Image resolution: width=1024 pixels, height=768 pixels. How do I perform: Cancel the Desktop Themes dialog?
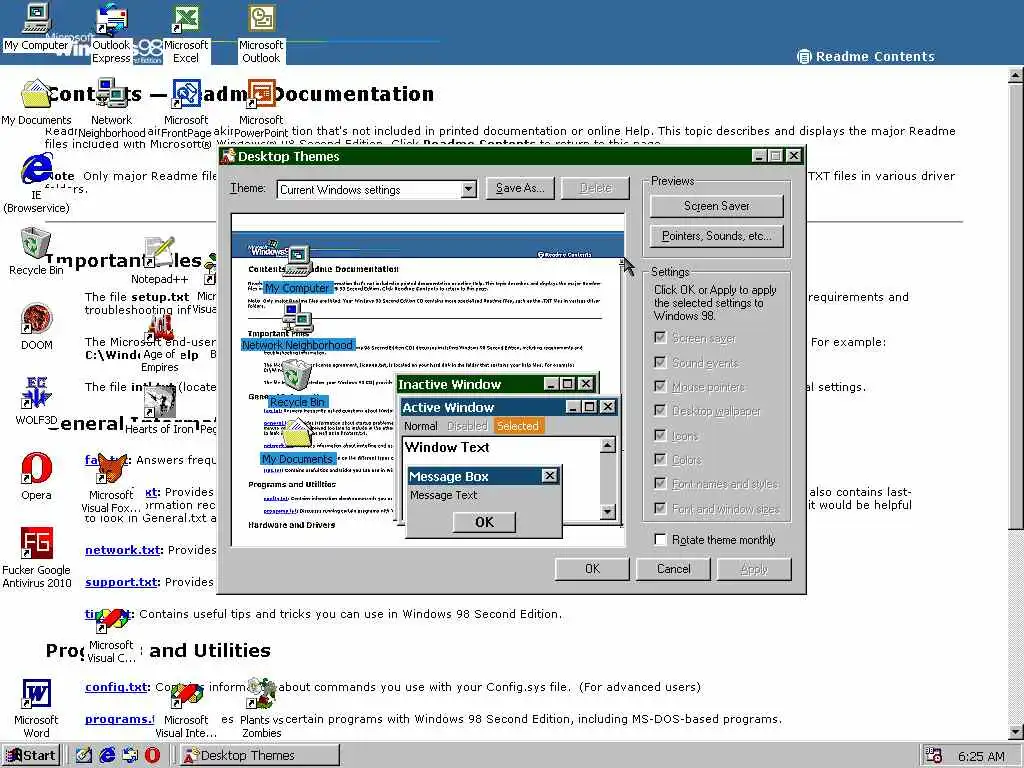(x=673, y=569)
